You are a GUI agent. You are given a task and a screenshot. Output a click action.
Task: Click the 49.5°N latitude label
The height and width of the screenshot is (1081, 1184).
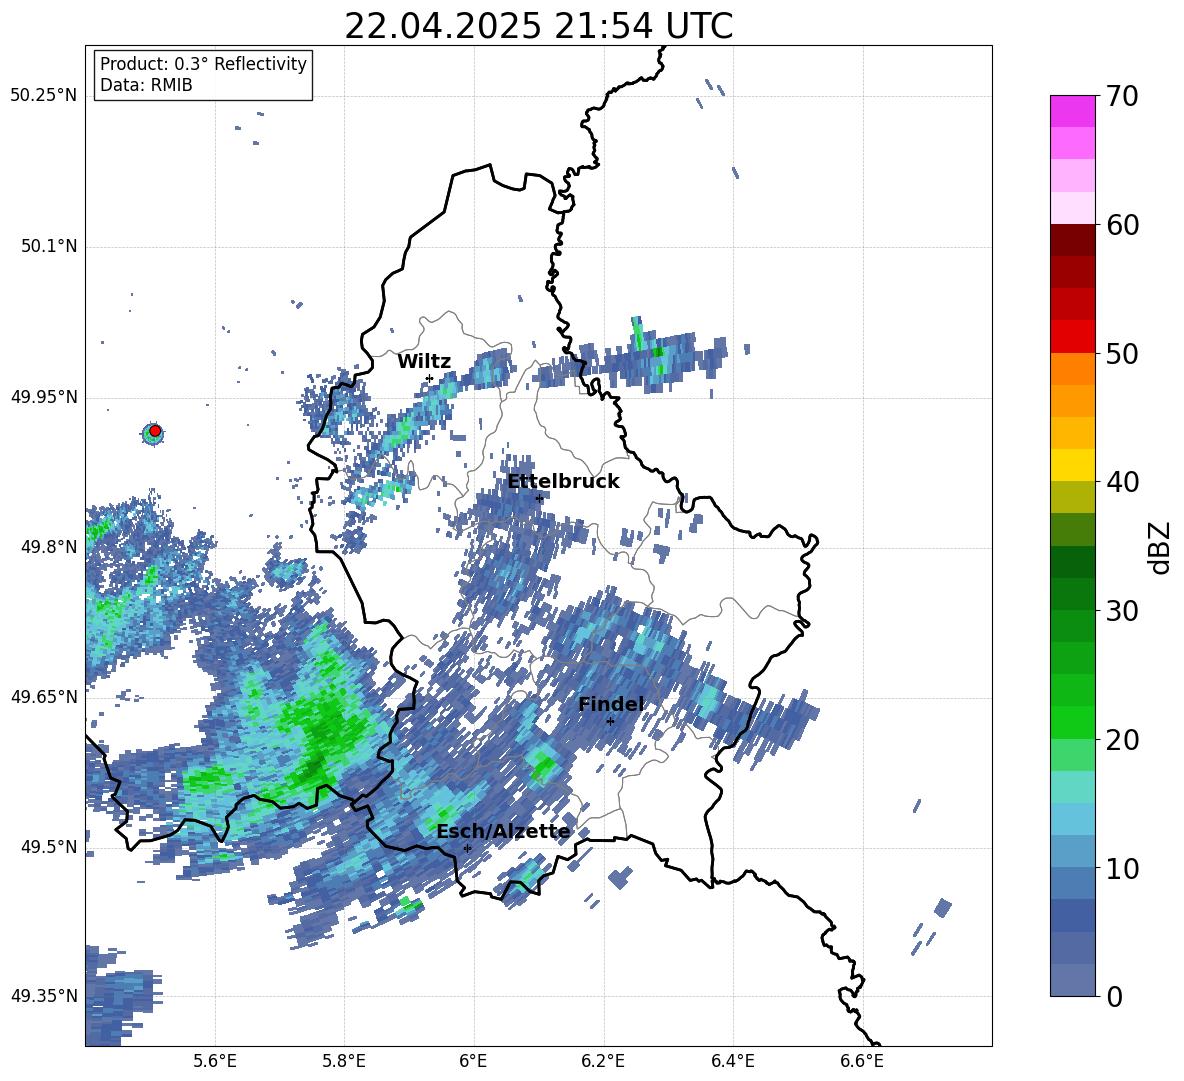[49, 847]
